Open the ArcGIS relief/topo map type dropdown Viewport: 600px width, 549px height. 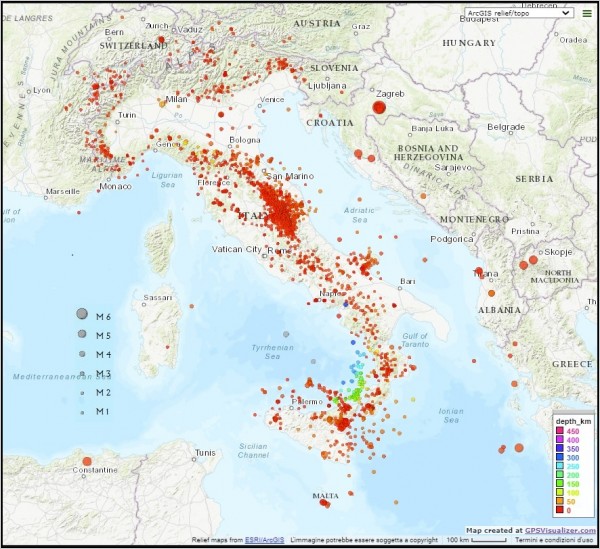tap(519, 13)
